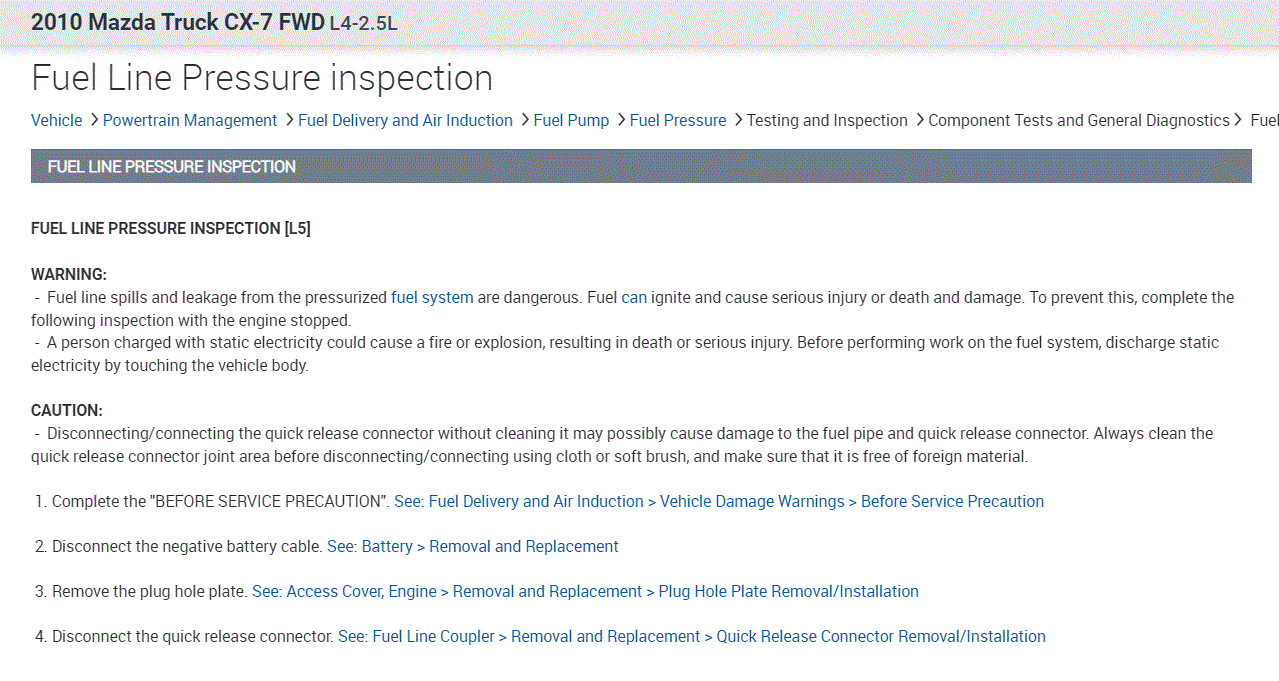Select the Fuel Pressure breadcrumb link
Viewport: 1279px width, 681px height.
click(678, 120)
